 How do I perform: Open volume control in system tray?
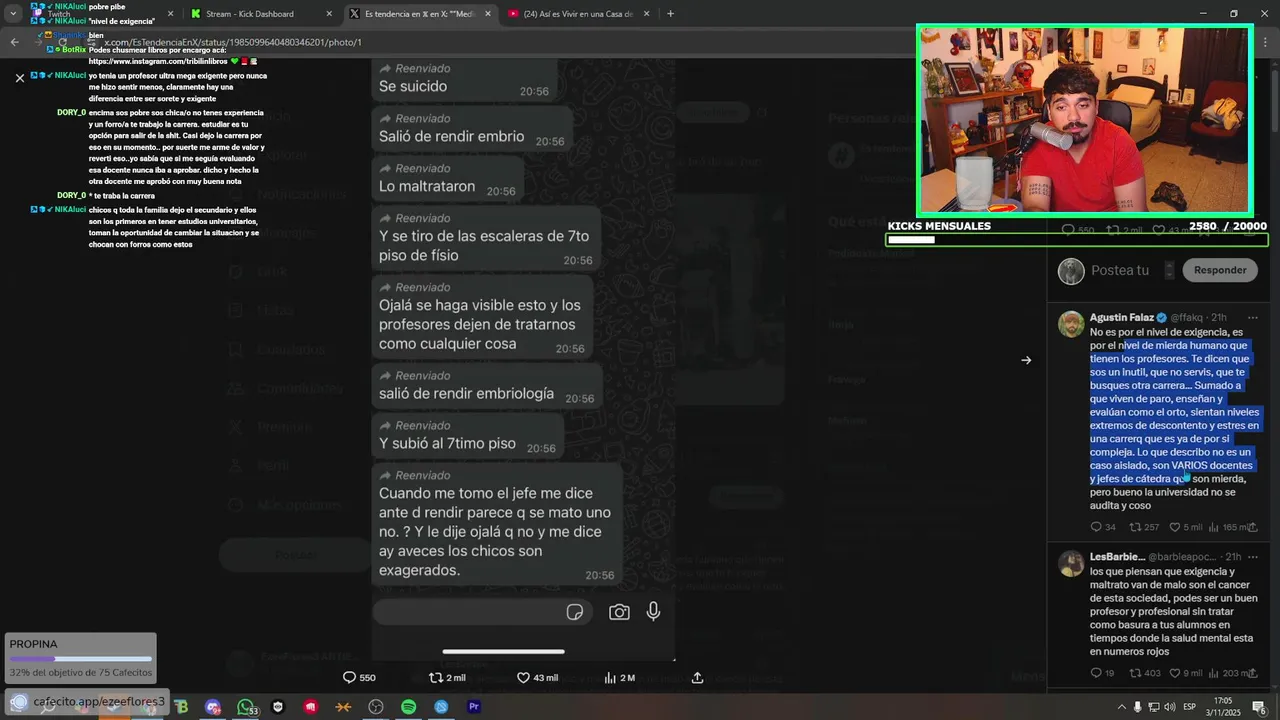1170,707
